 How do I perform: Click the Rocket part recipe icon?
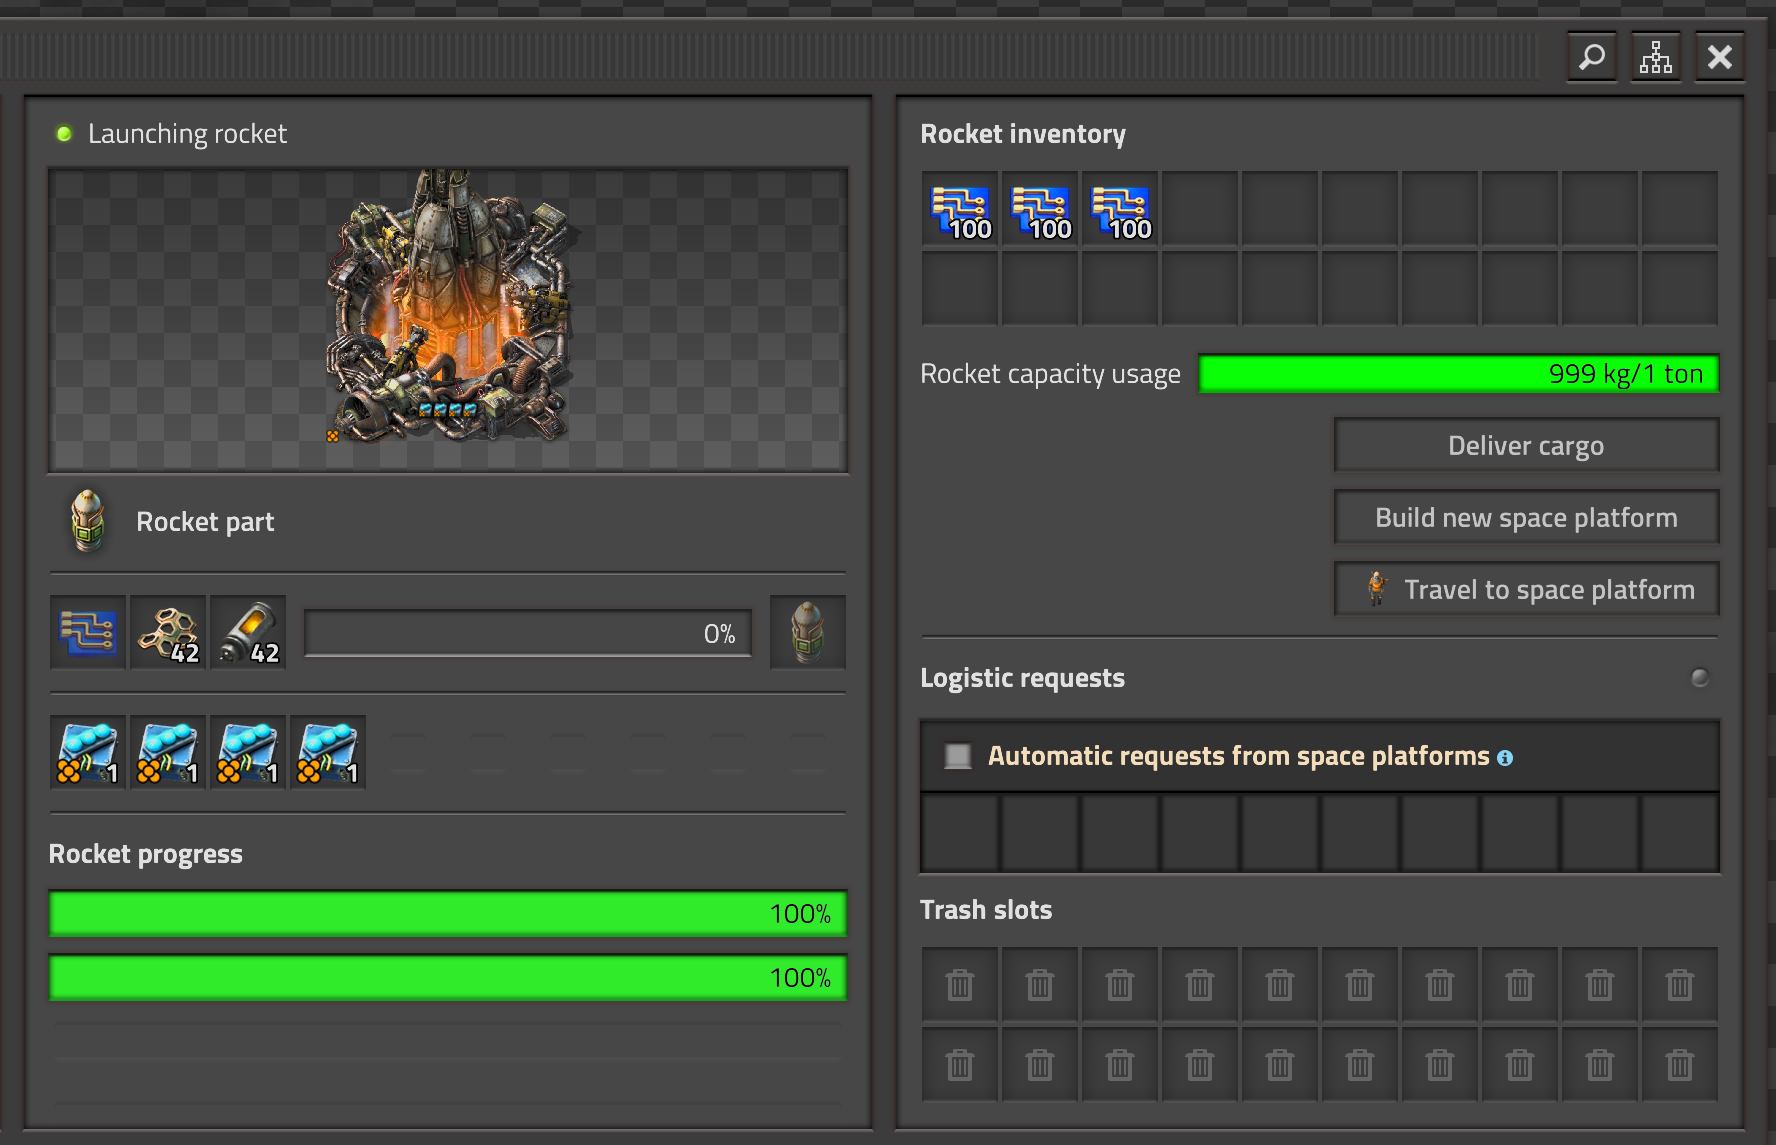(88, 521)
